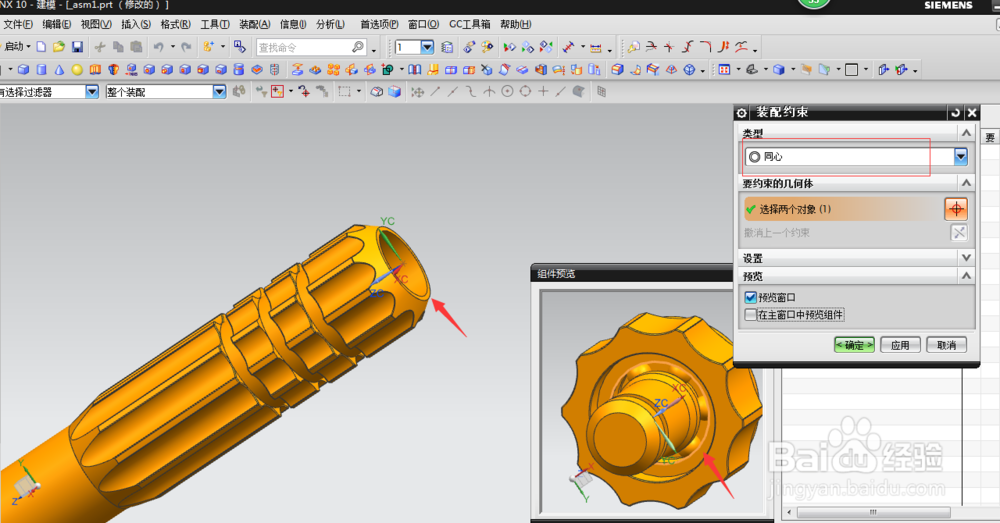Create a sphere primitive
Screen dimensions: 1000x523
coord(77,70)
